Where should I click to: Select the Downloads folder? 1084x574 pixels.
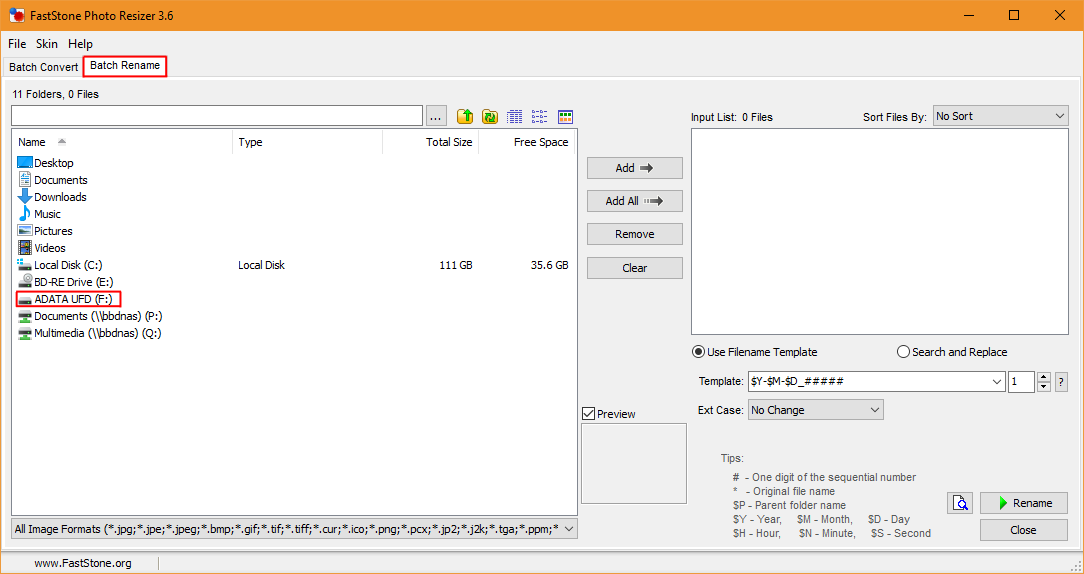point(52,197)
